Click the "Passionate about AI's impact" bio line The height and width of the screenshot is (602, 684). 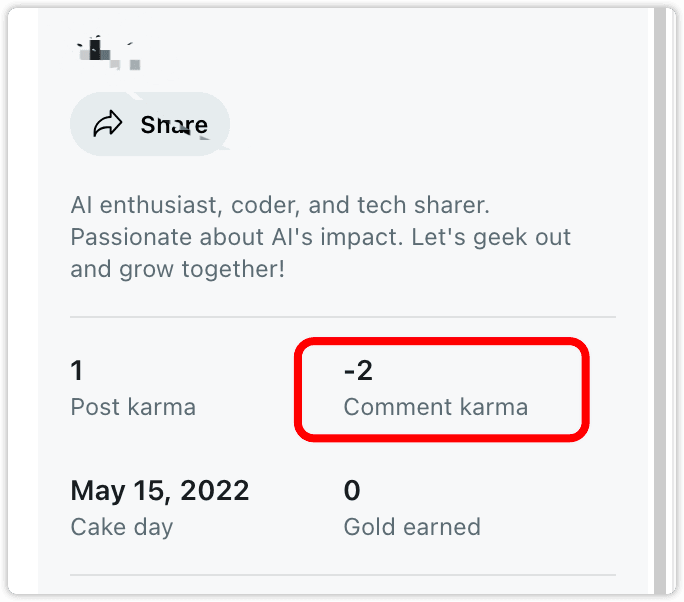click(x=320, y=238)
